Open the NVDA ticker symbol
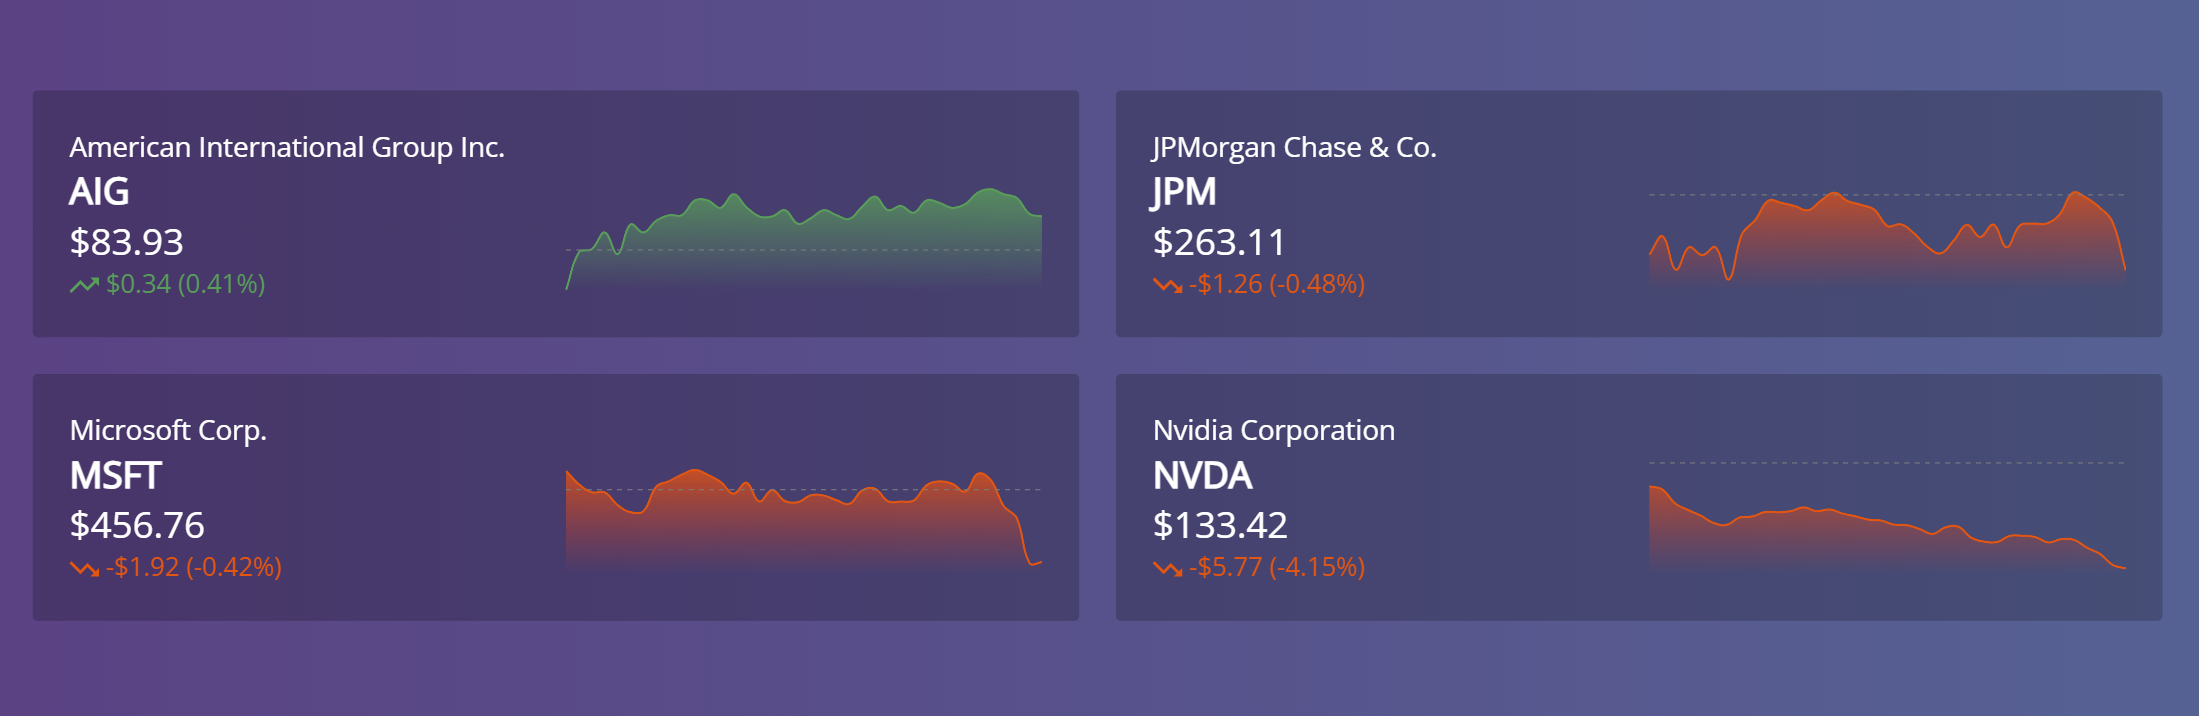The height and width of the screenshot is (716, 2199). [x=1202, y=476]
